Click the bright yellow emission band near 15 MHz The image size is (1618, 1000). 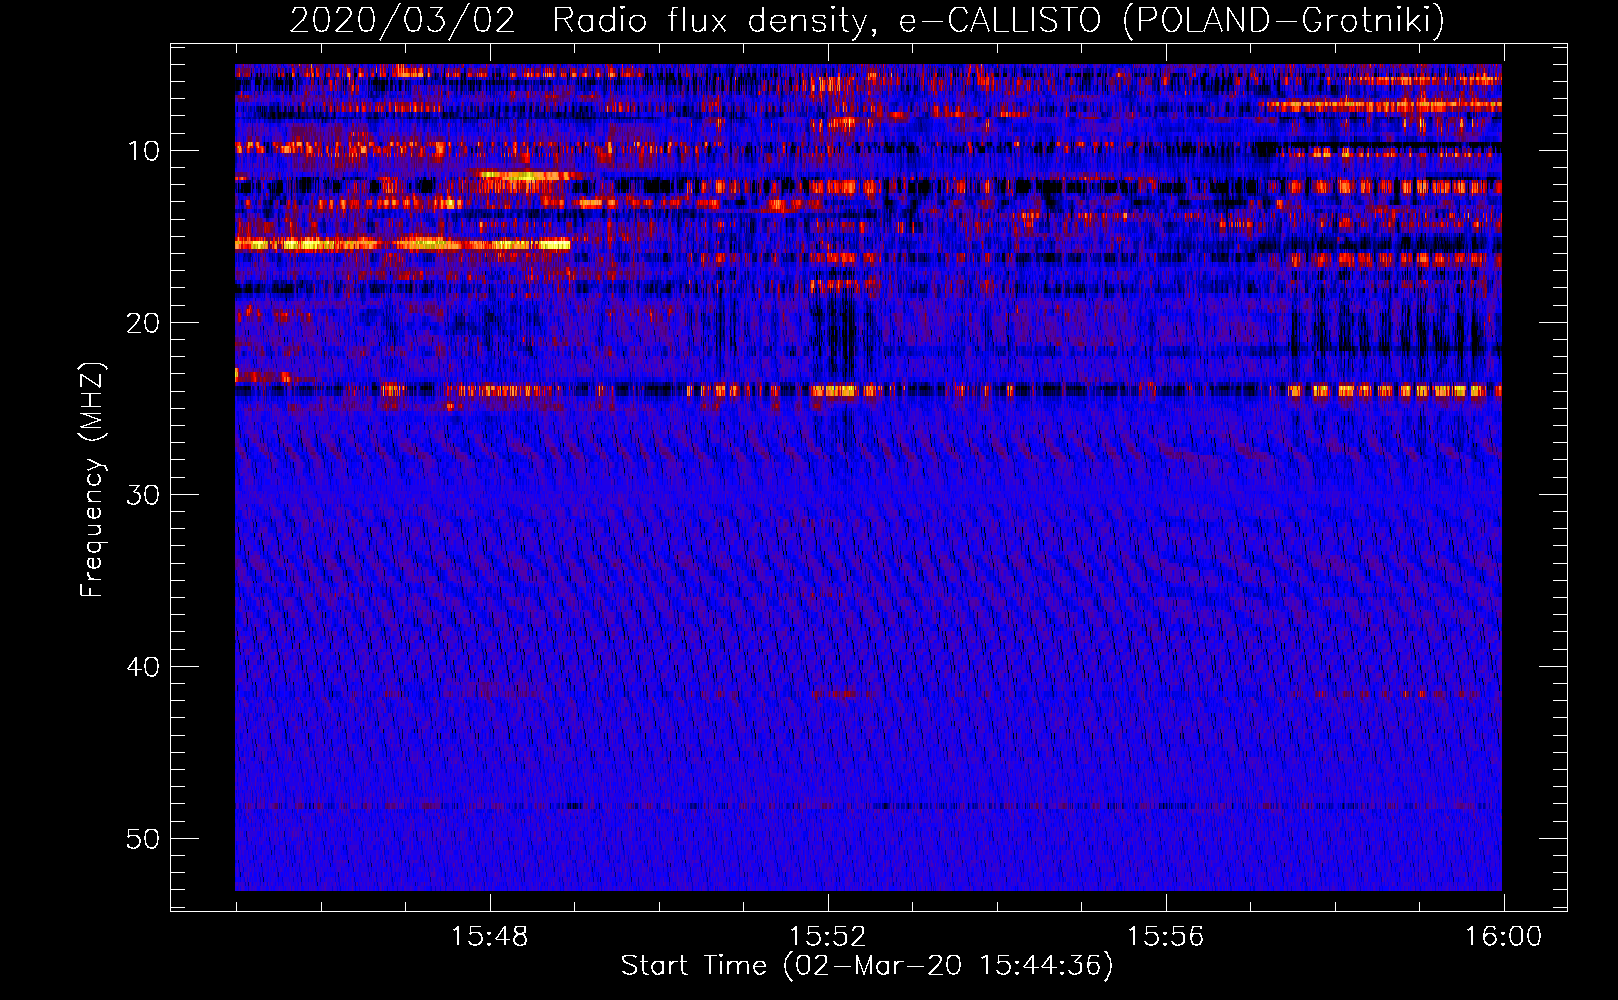coord(402,243)
